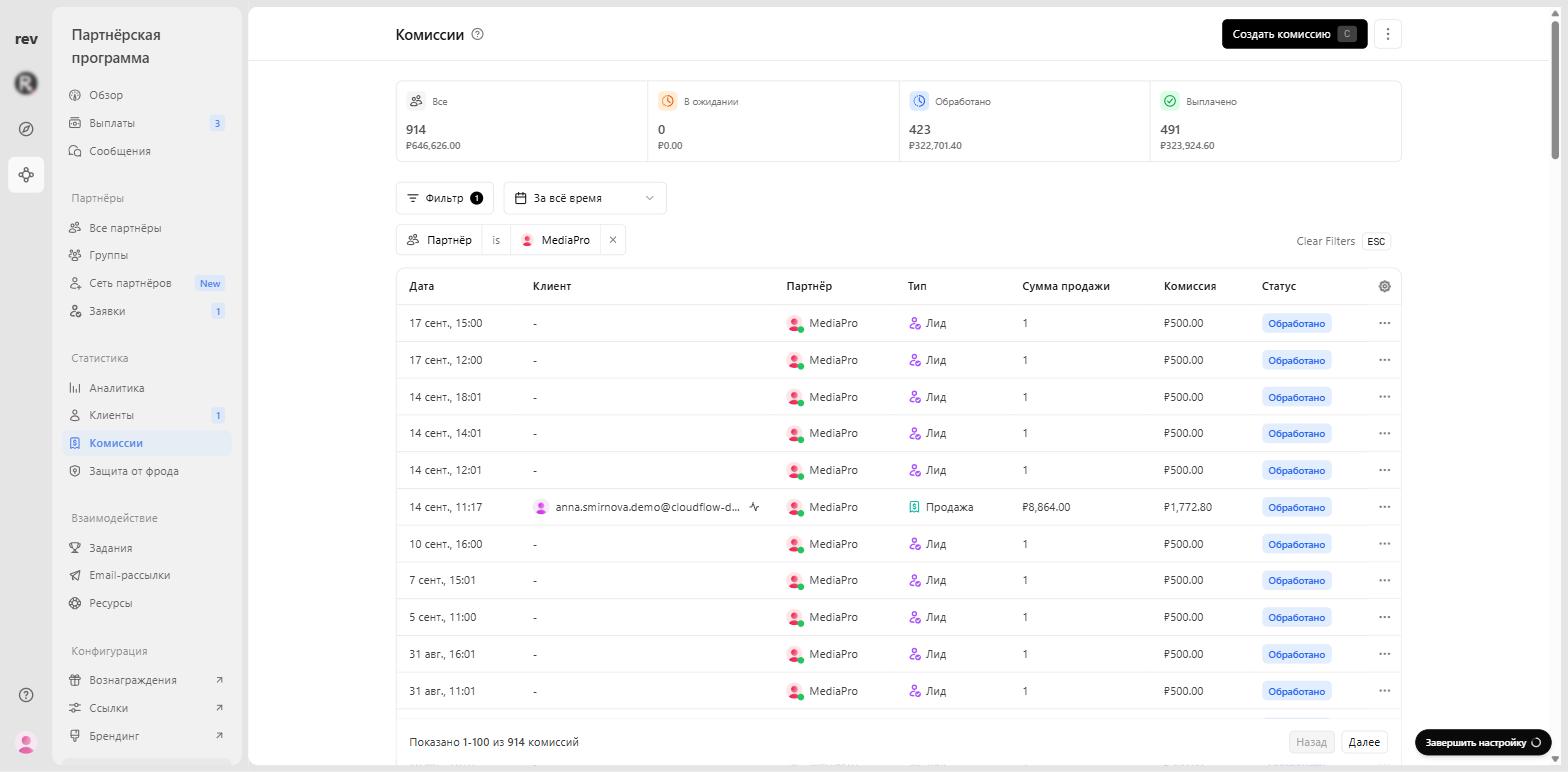Open row actions for 14 сент., 11:17 sale
The width and height of the screenshot is (1568, 772).
[x=1384, y=507]
